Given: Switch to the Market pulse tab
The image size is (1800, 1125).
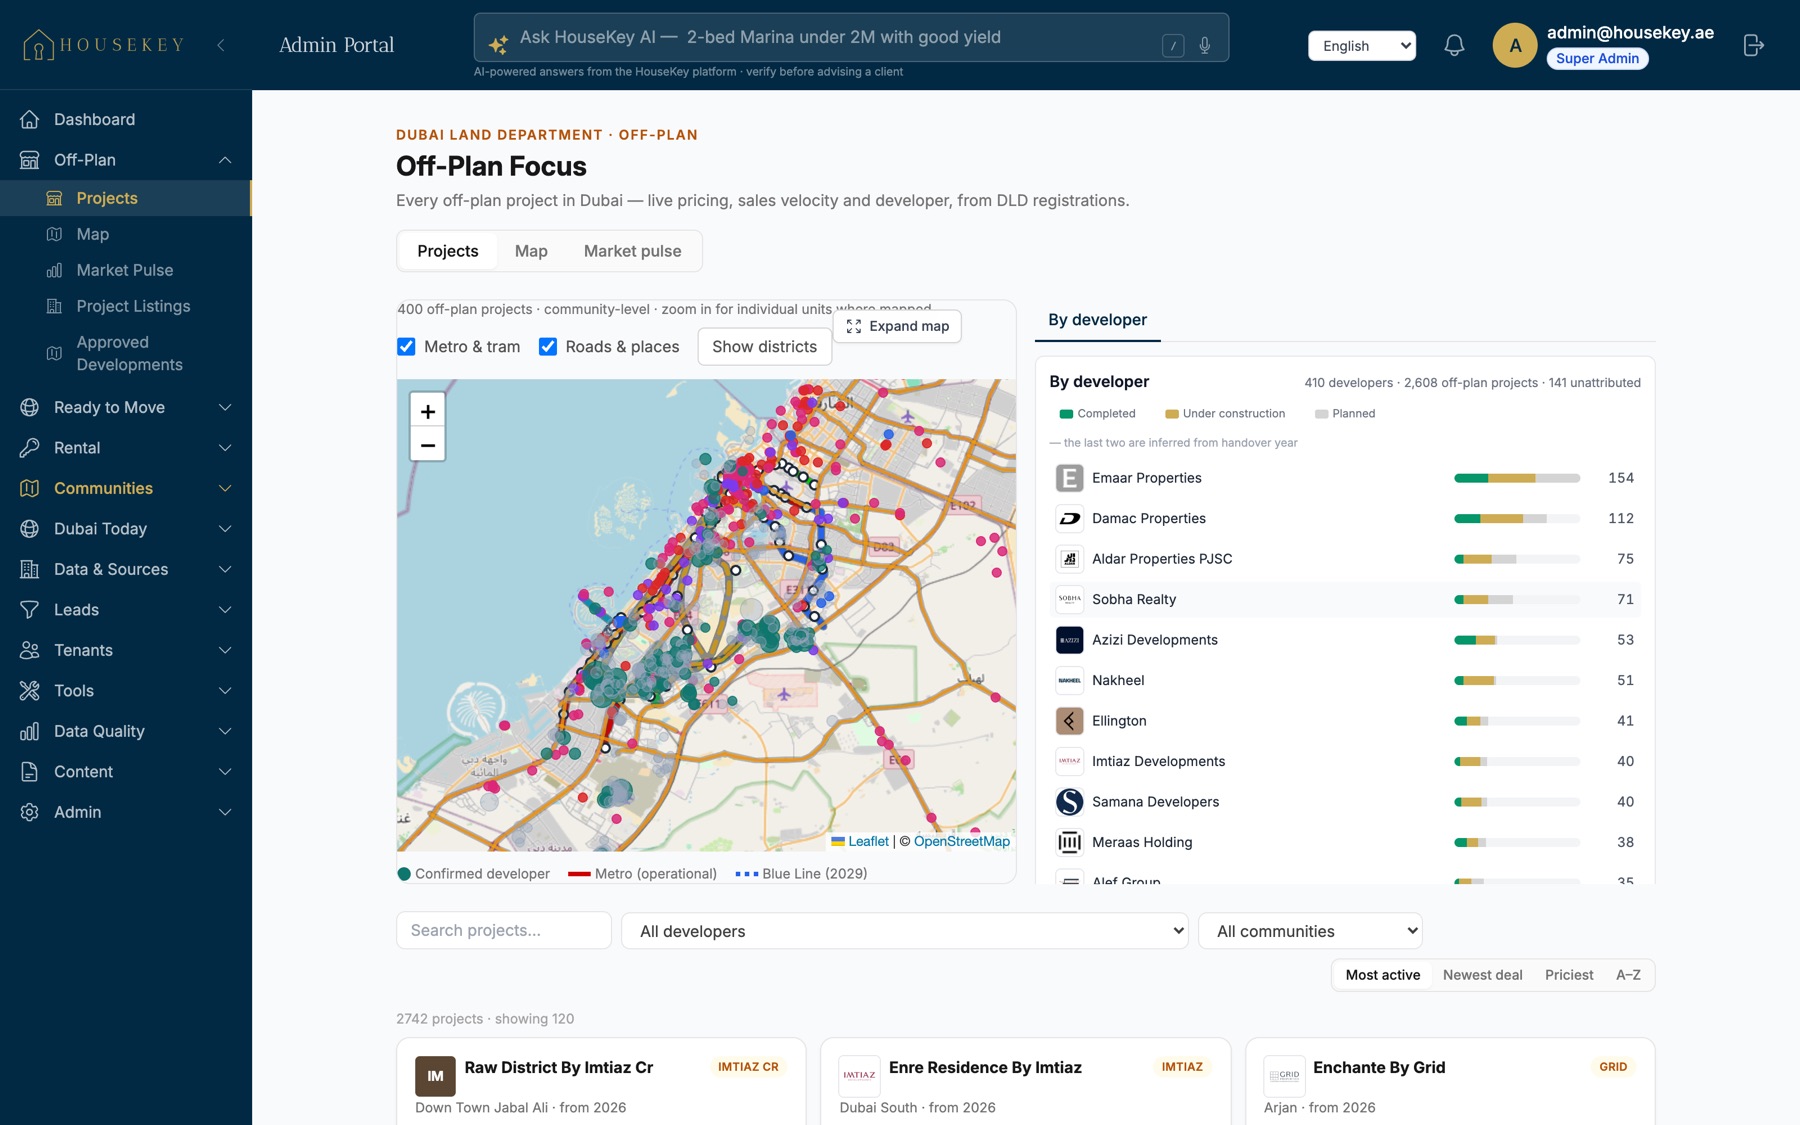Looking at the screenshot, I should [632, 251].
